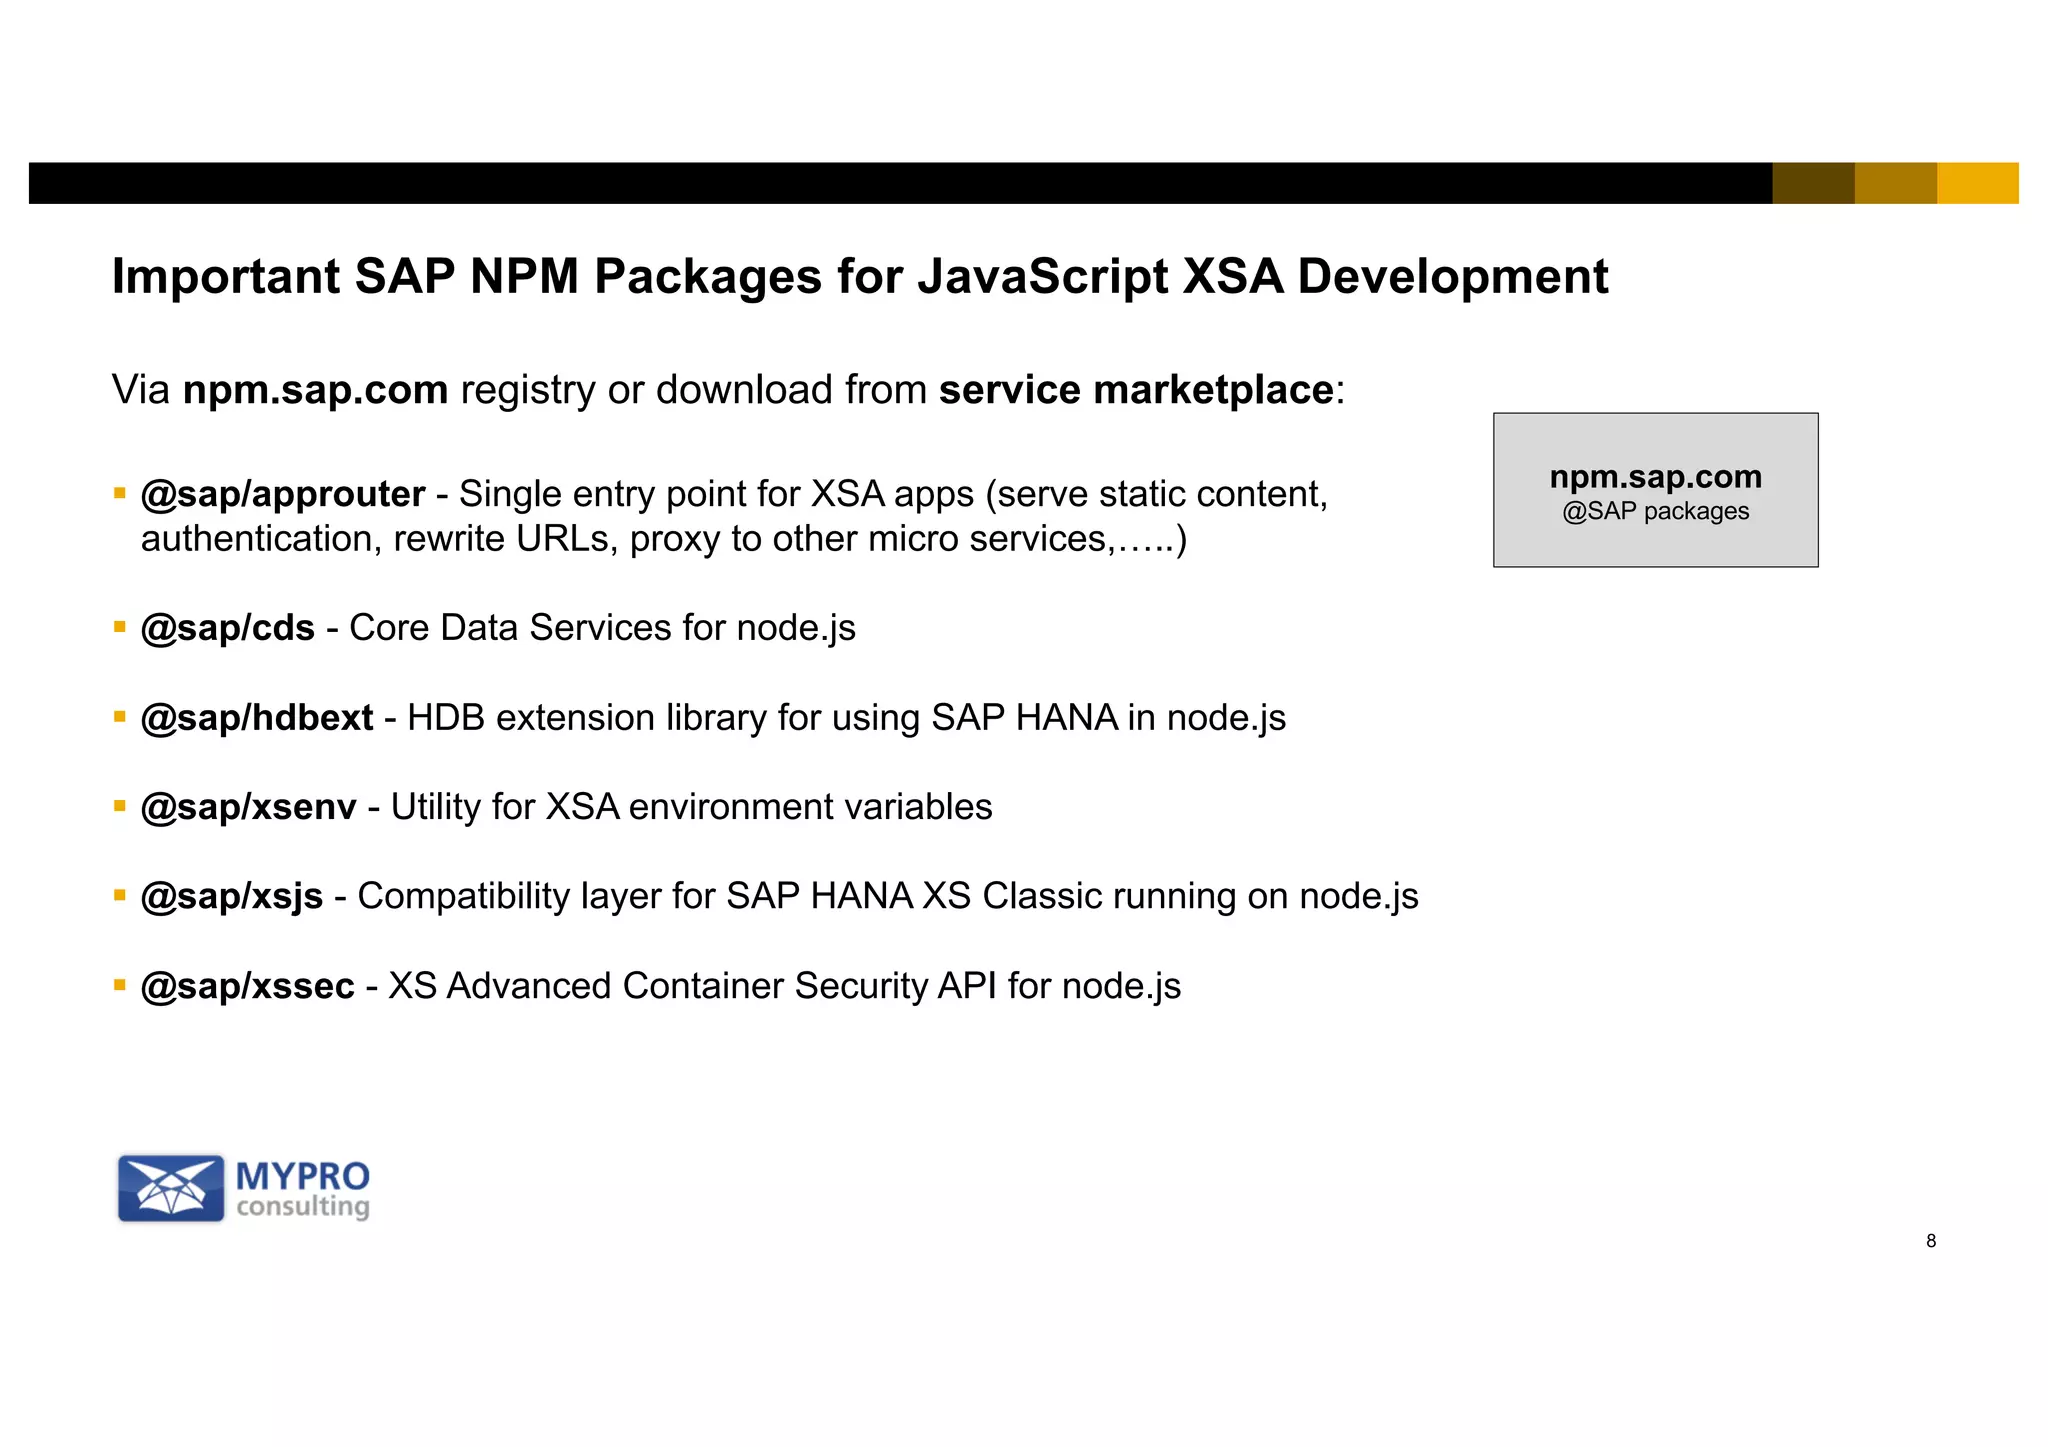2048x1447 pixels.
Task: Click 'authentication, rewrite URLs, proxy' line
Action: [664, 539]
